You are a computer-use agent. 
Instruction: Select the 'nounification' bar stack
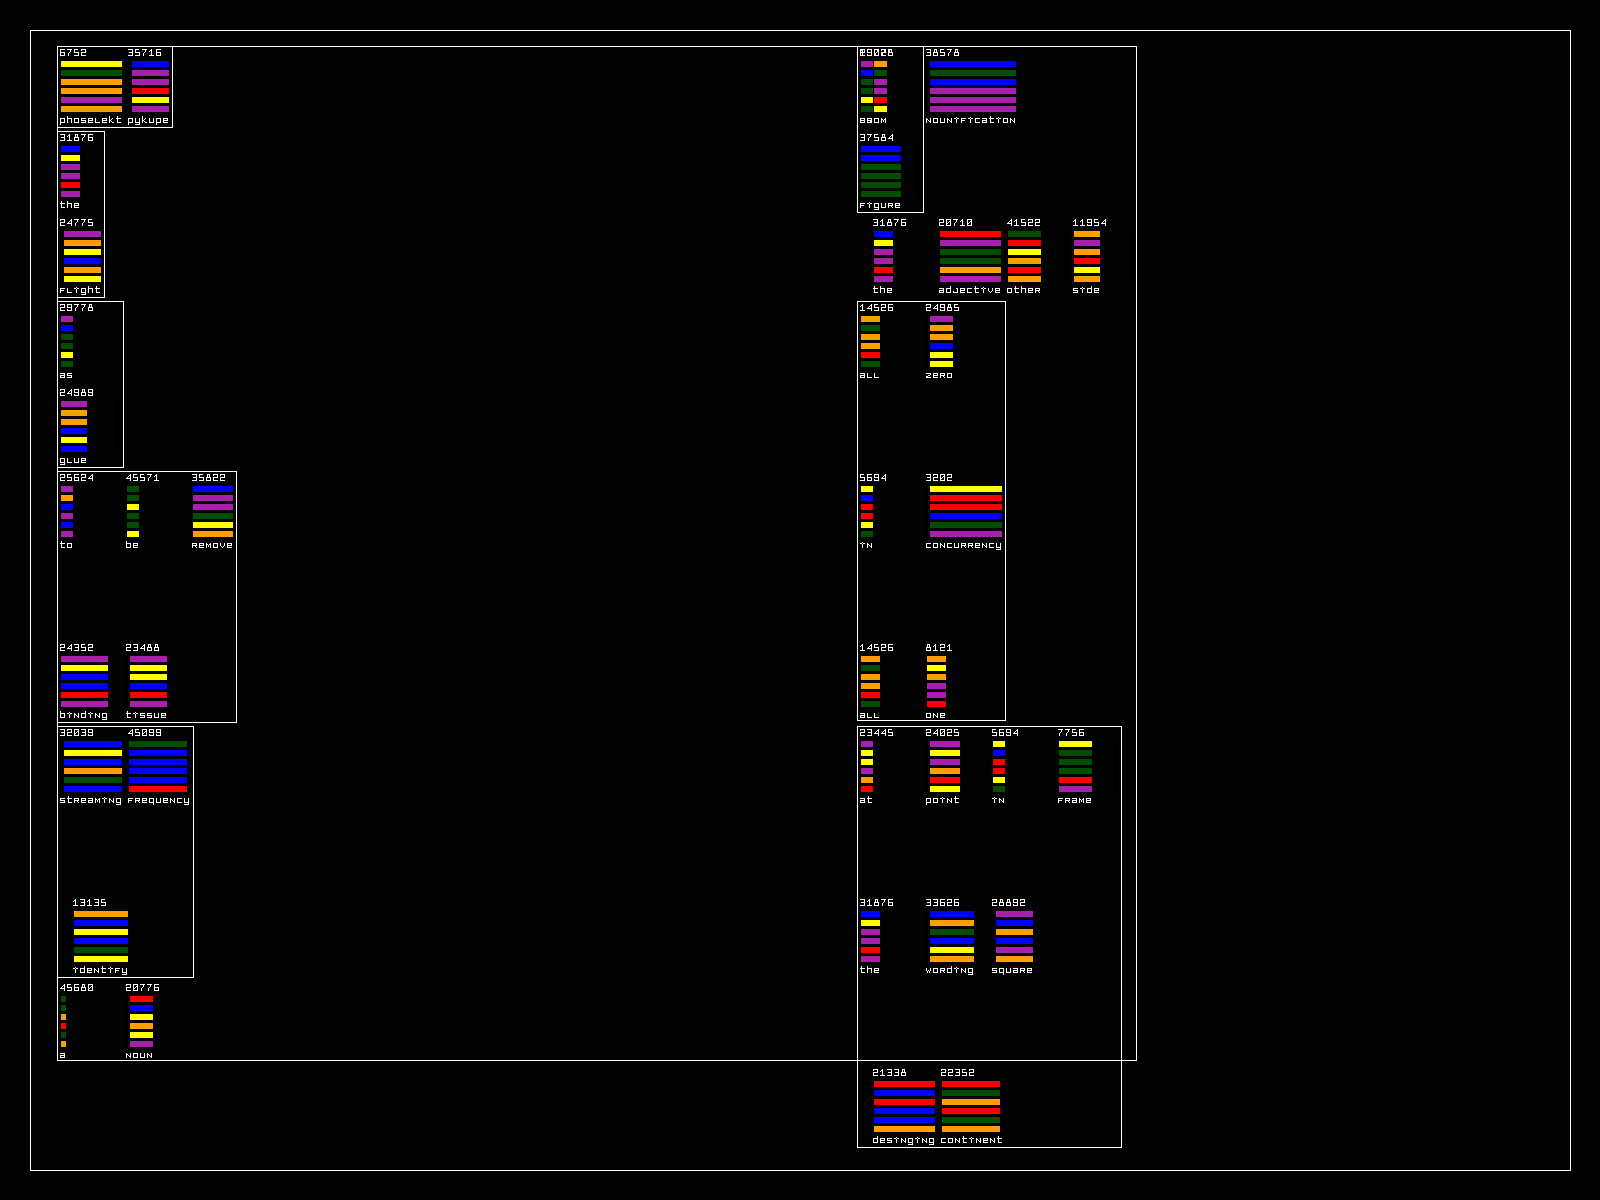tap(972, 86)
